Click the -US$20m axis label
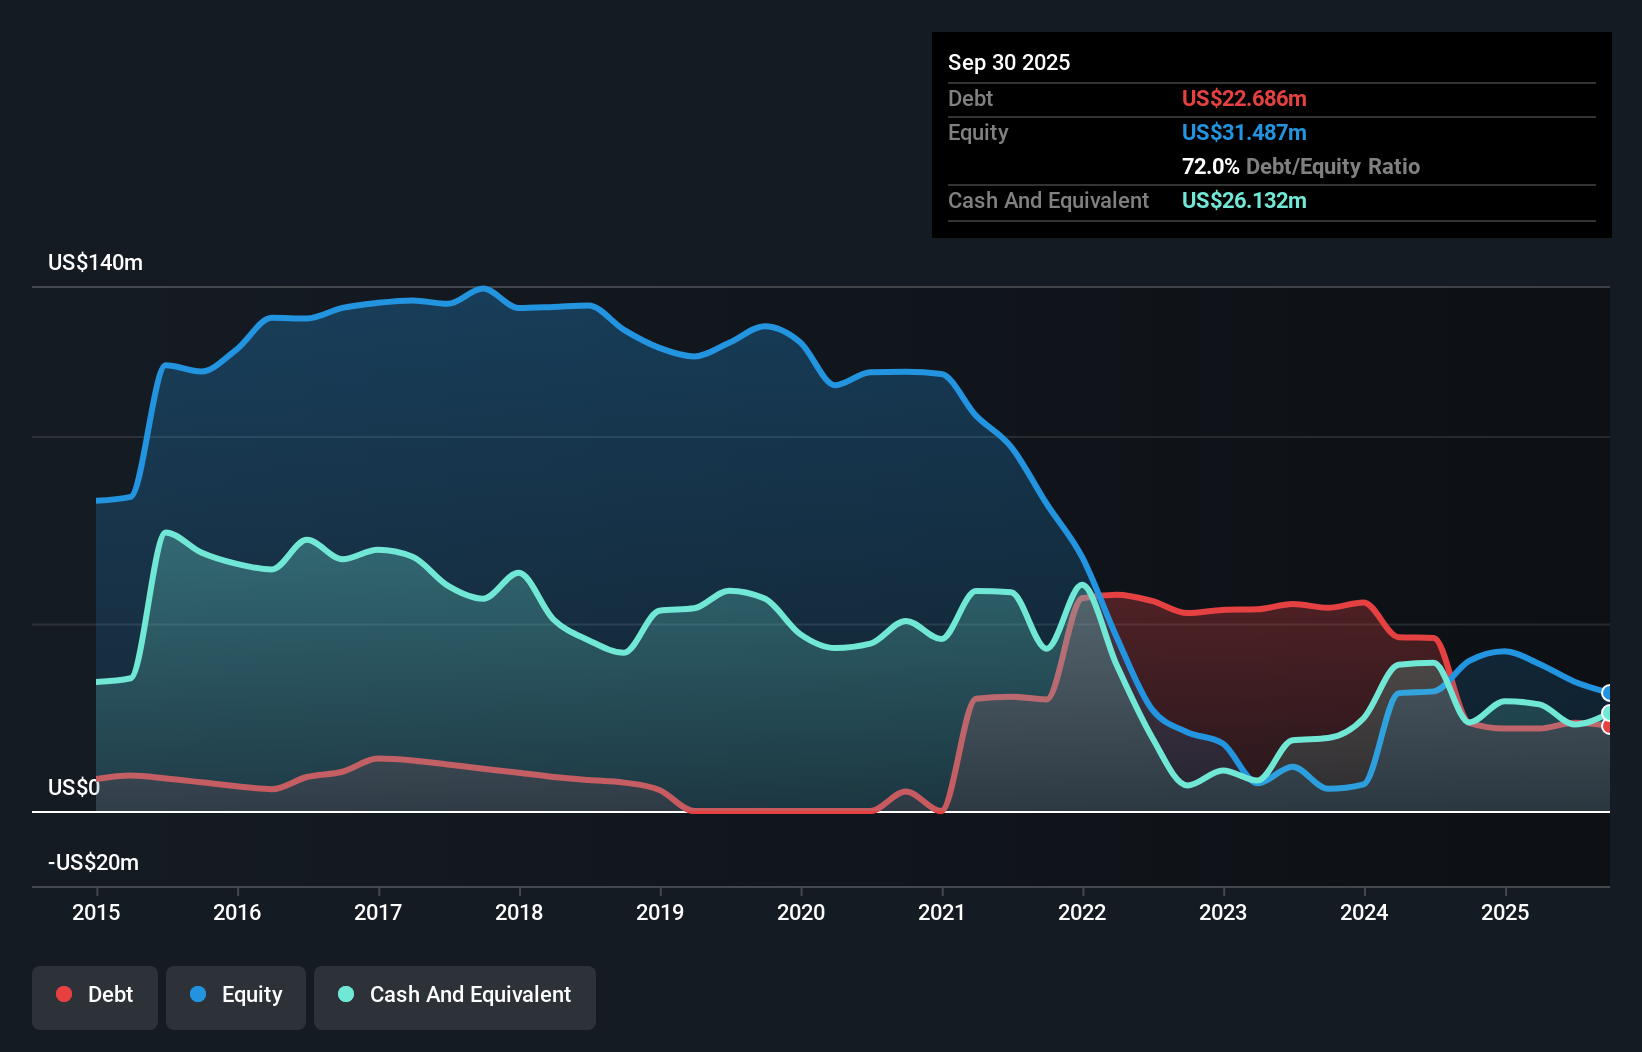Image resolution: width=1642 pixels, height=1052 pixels. (93, 862)
